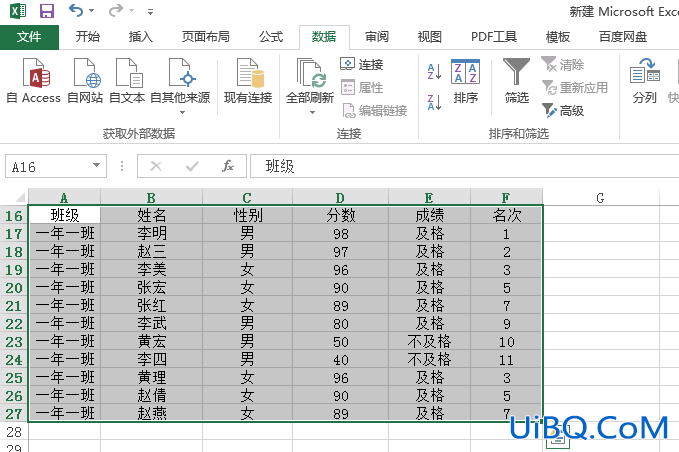Cancel formula entry X button

click(x=156, y=166)
